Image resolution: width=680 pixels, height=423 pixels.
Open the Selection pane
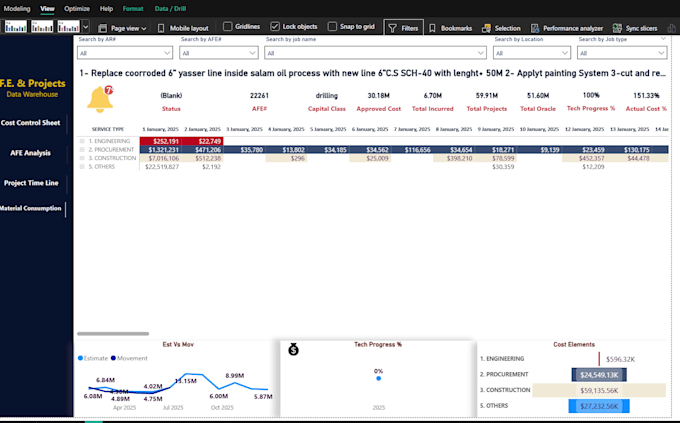point(501,28)
